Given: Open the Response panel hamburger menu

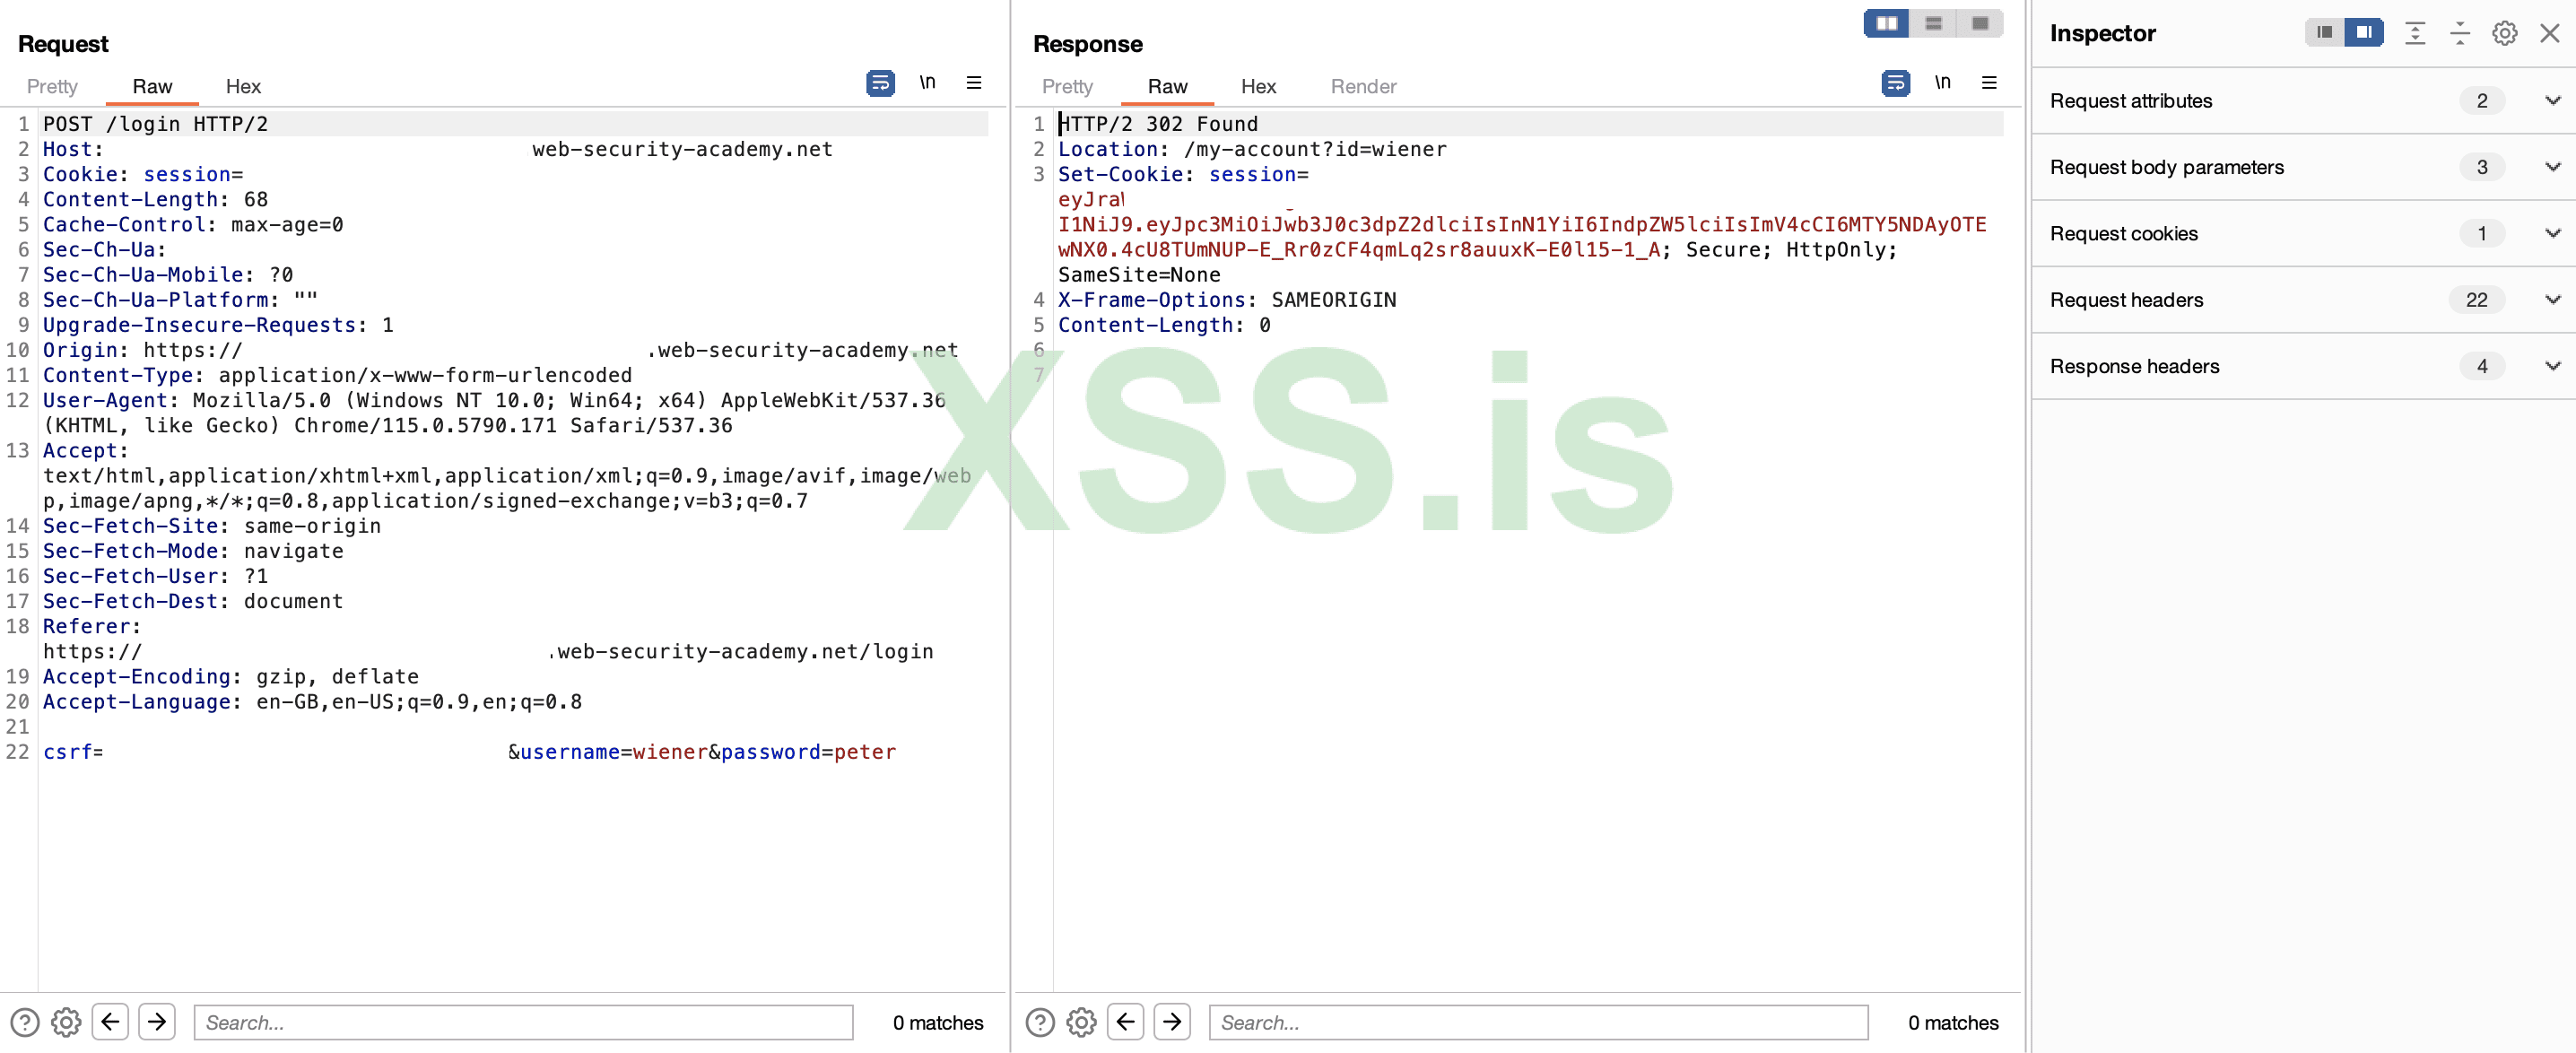Looking at the screenshot, I should click(1988, 83).
